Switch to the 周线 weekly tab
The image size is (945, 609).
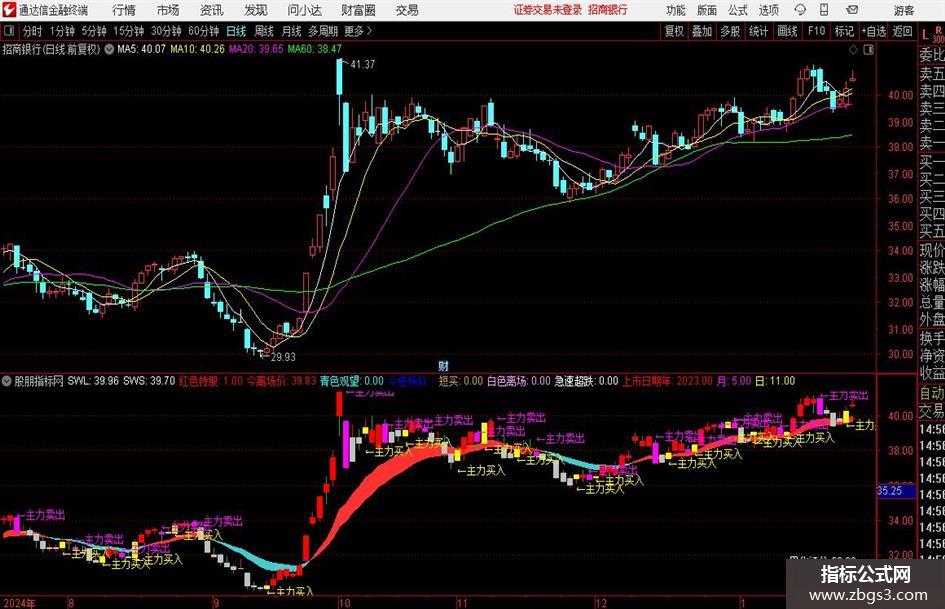pos(263,31)
